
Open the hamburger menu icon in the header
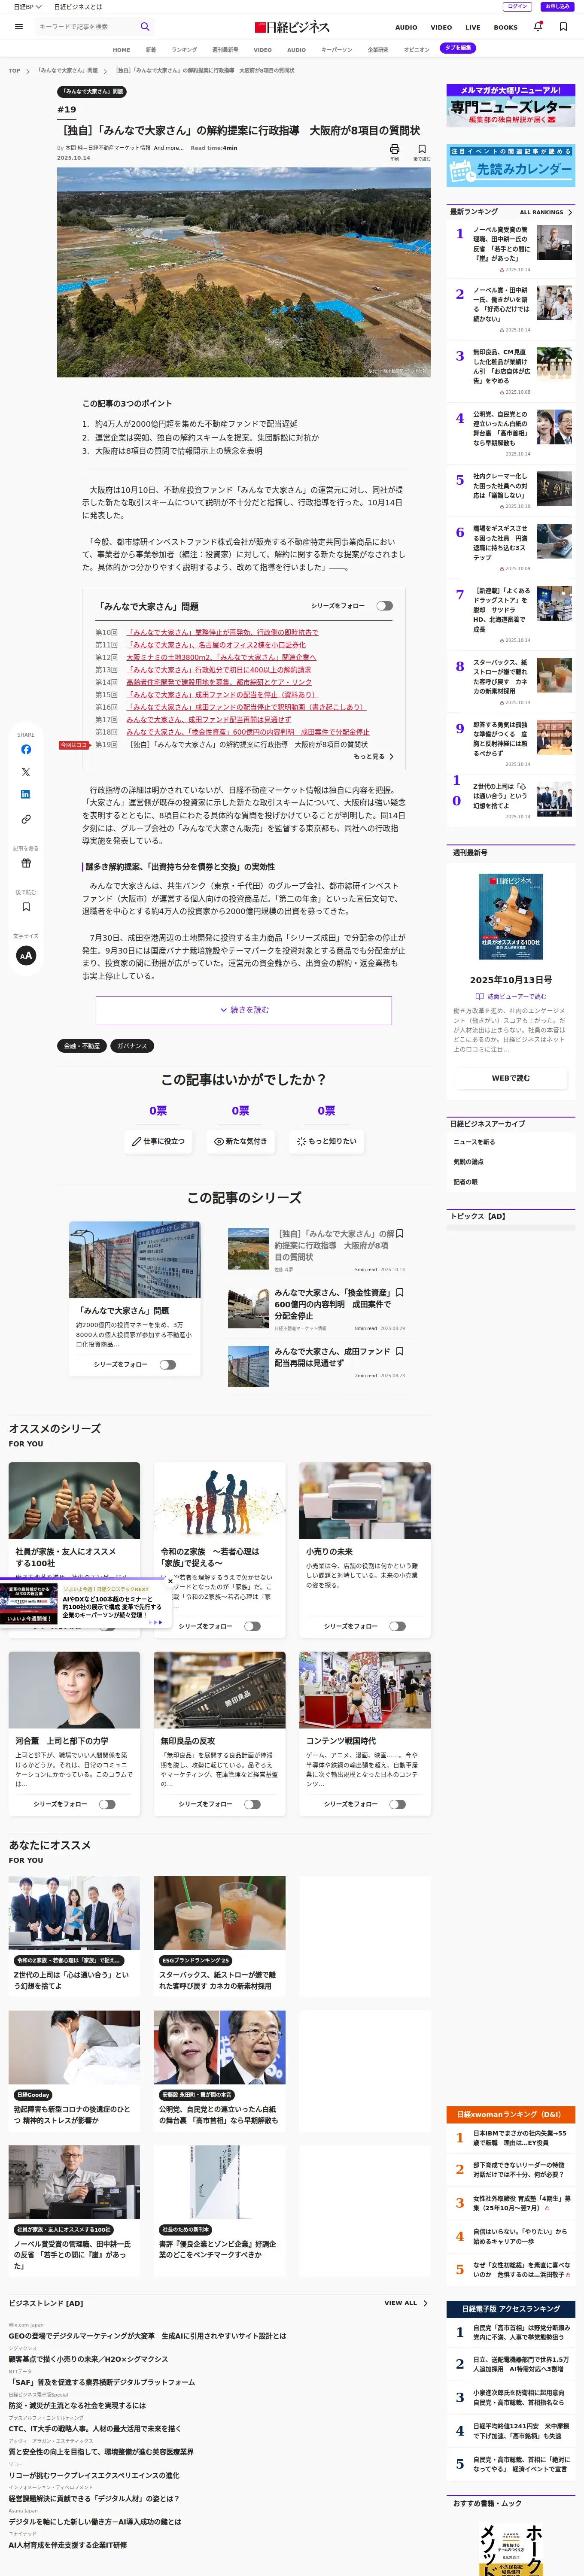tap(19, 27)
